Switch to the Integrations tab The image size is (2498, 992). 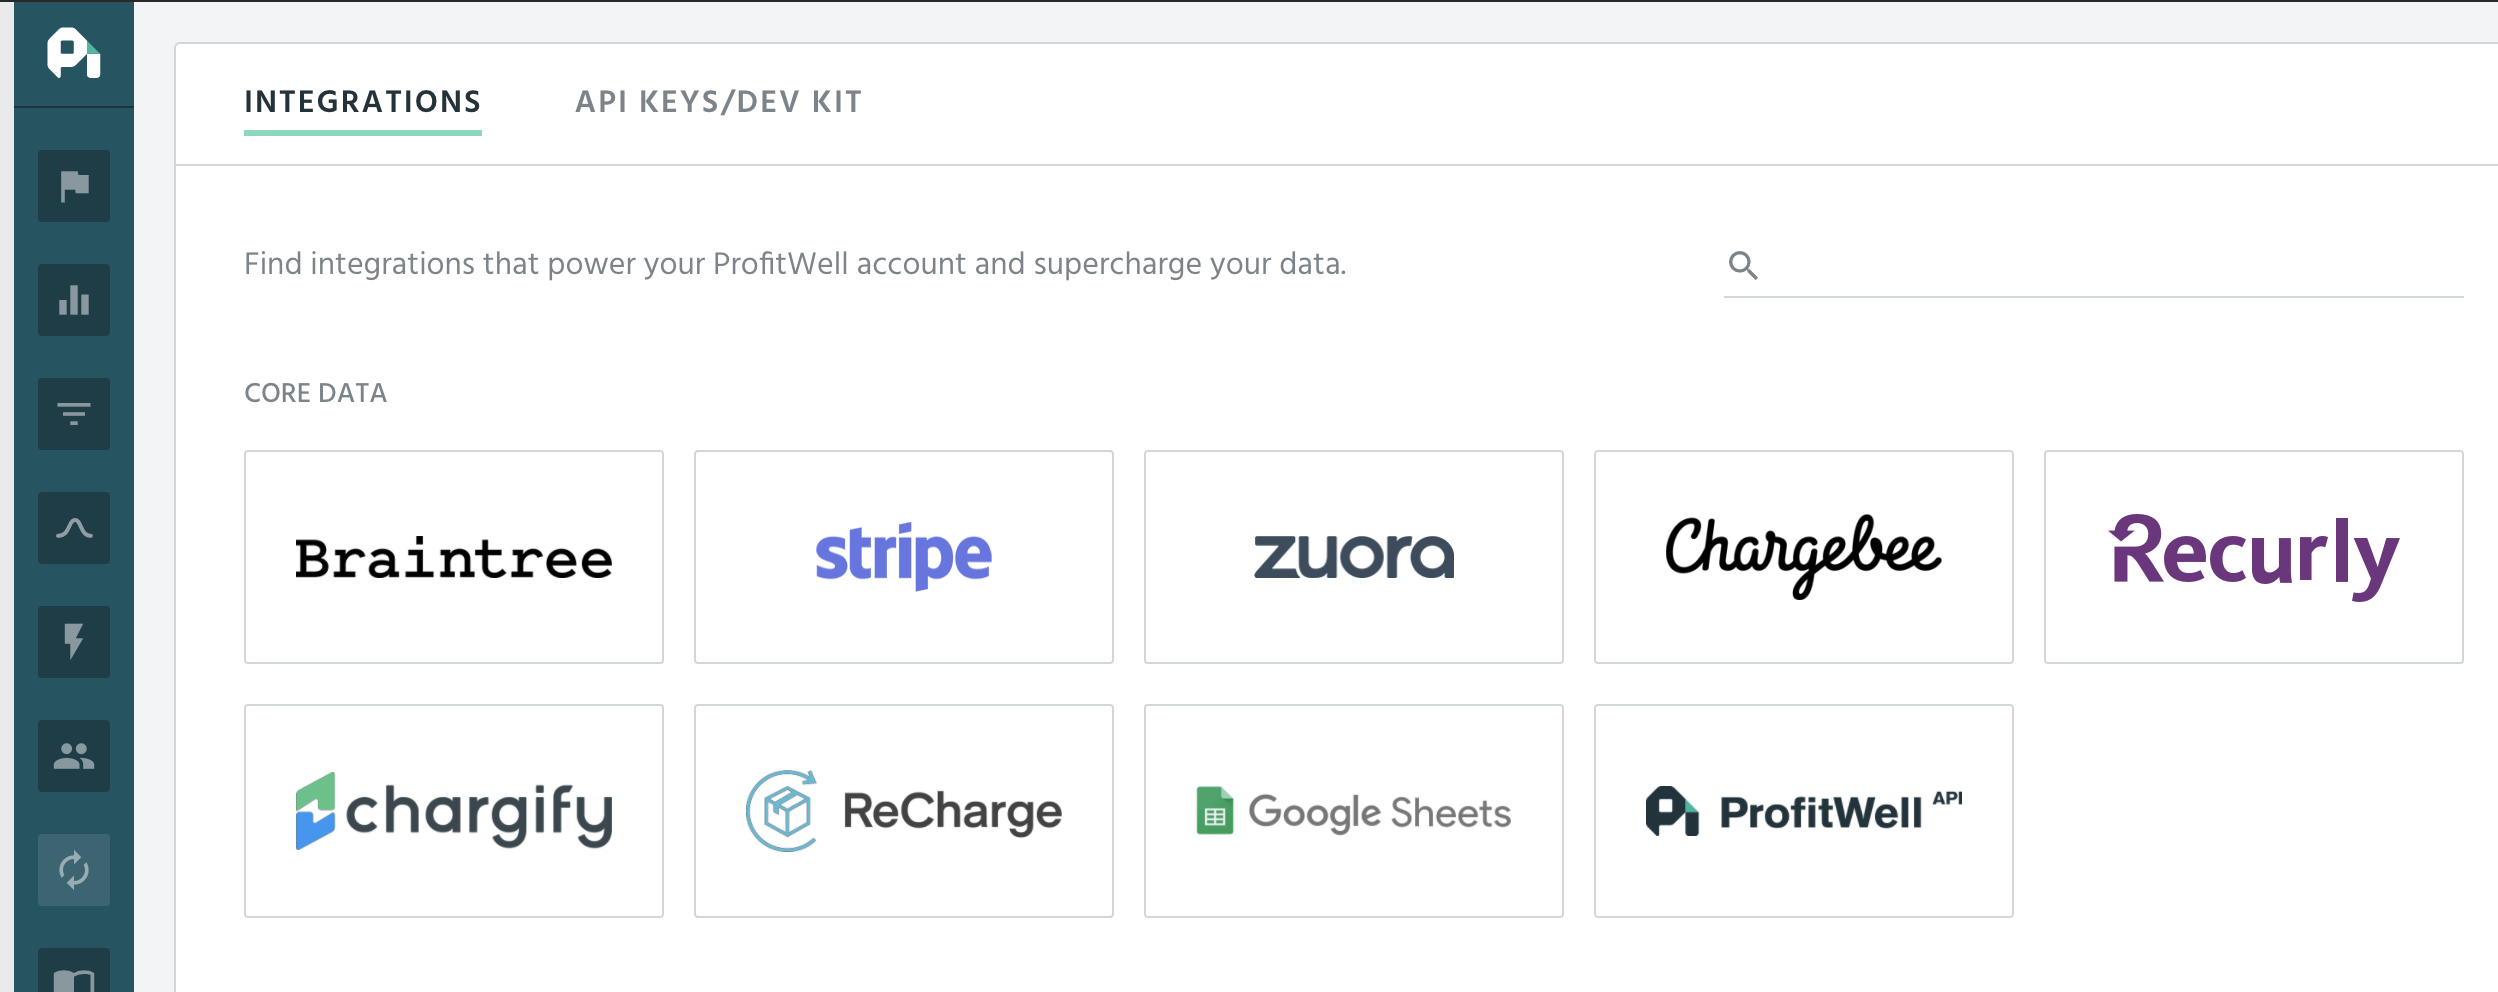362,102
